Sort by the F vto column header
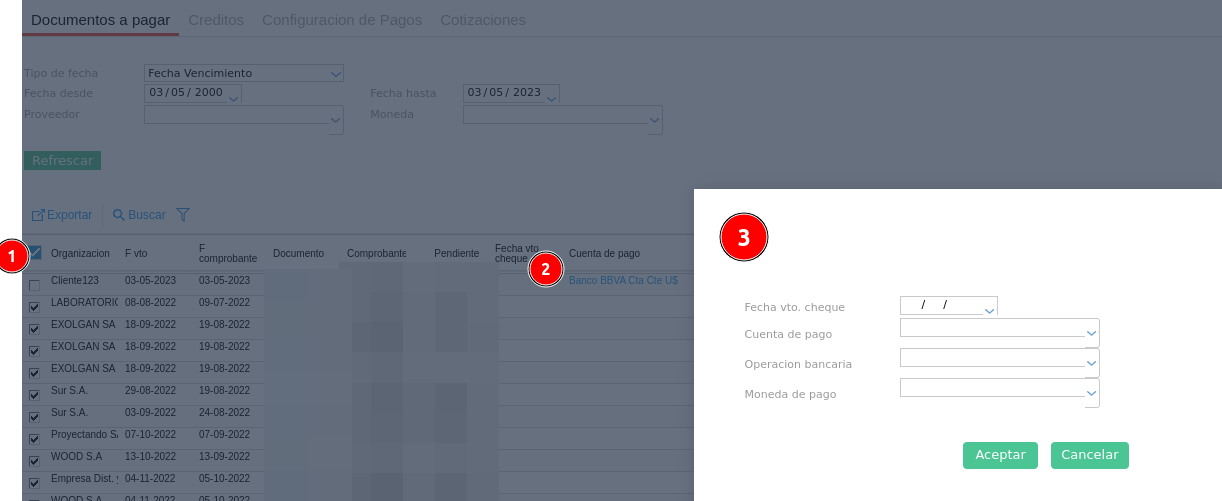The image size is (1222, 501). [x=136, y=254]
